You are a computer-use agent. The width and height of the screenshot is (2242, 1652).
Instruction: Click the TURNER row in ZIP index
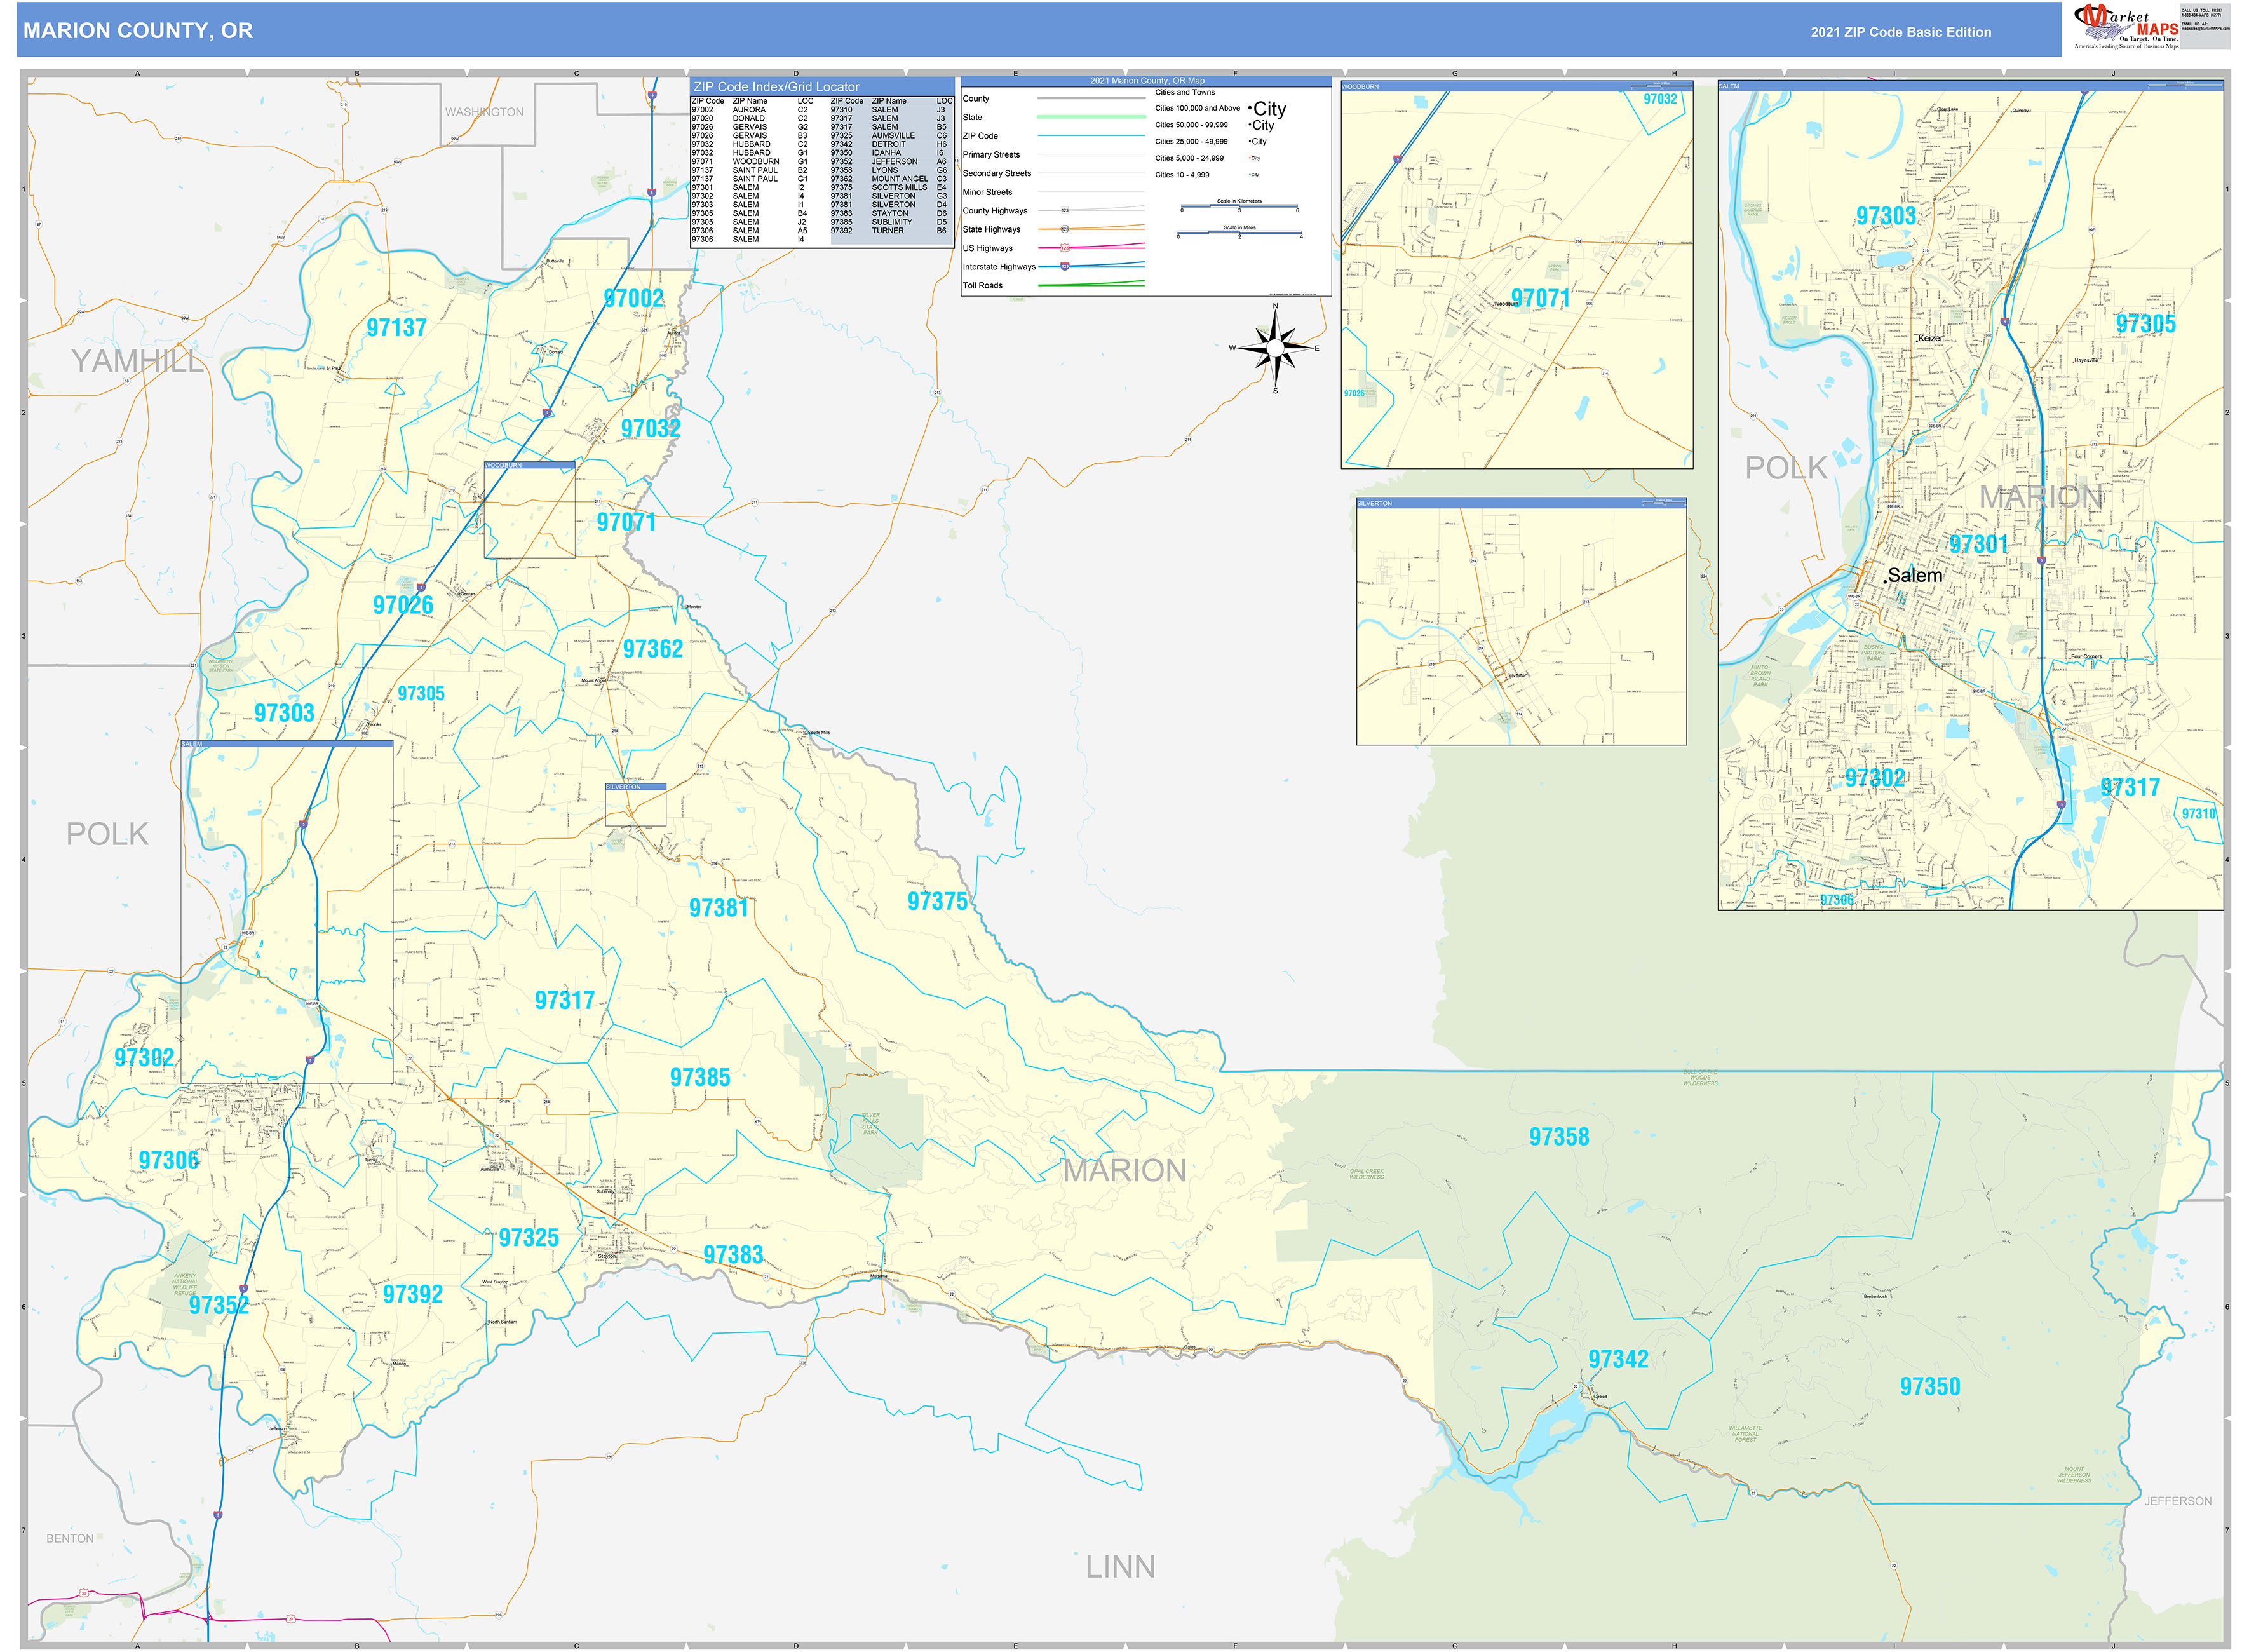890,231
